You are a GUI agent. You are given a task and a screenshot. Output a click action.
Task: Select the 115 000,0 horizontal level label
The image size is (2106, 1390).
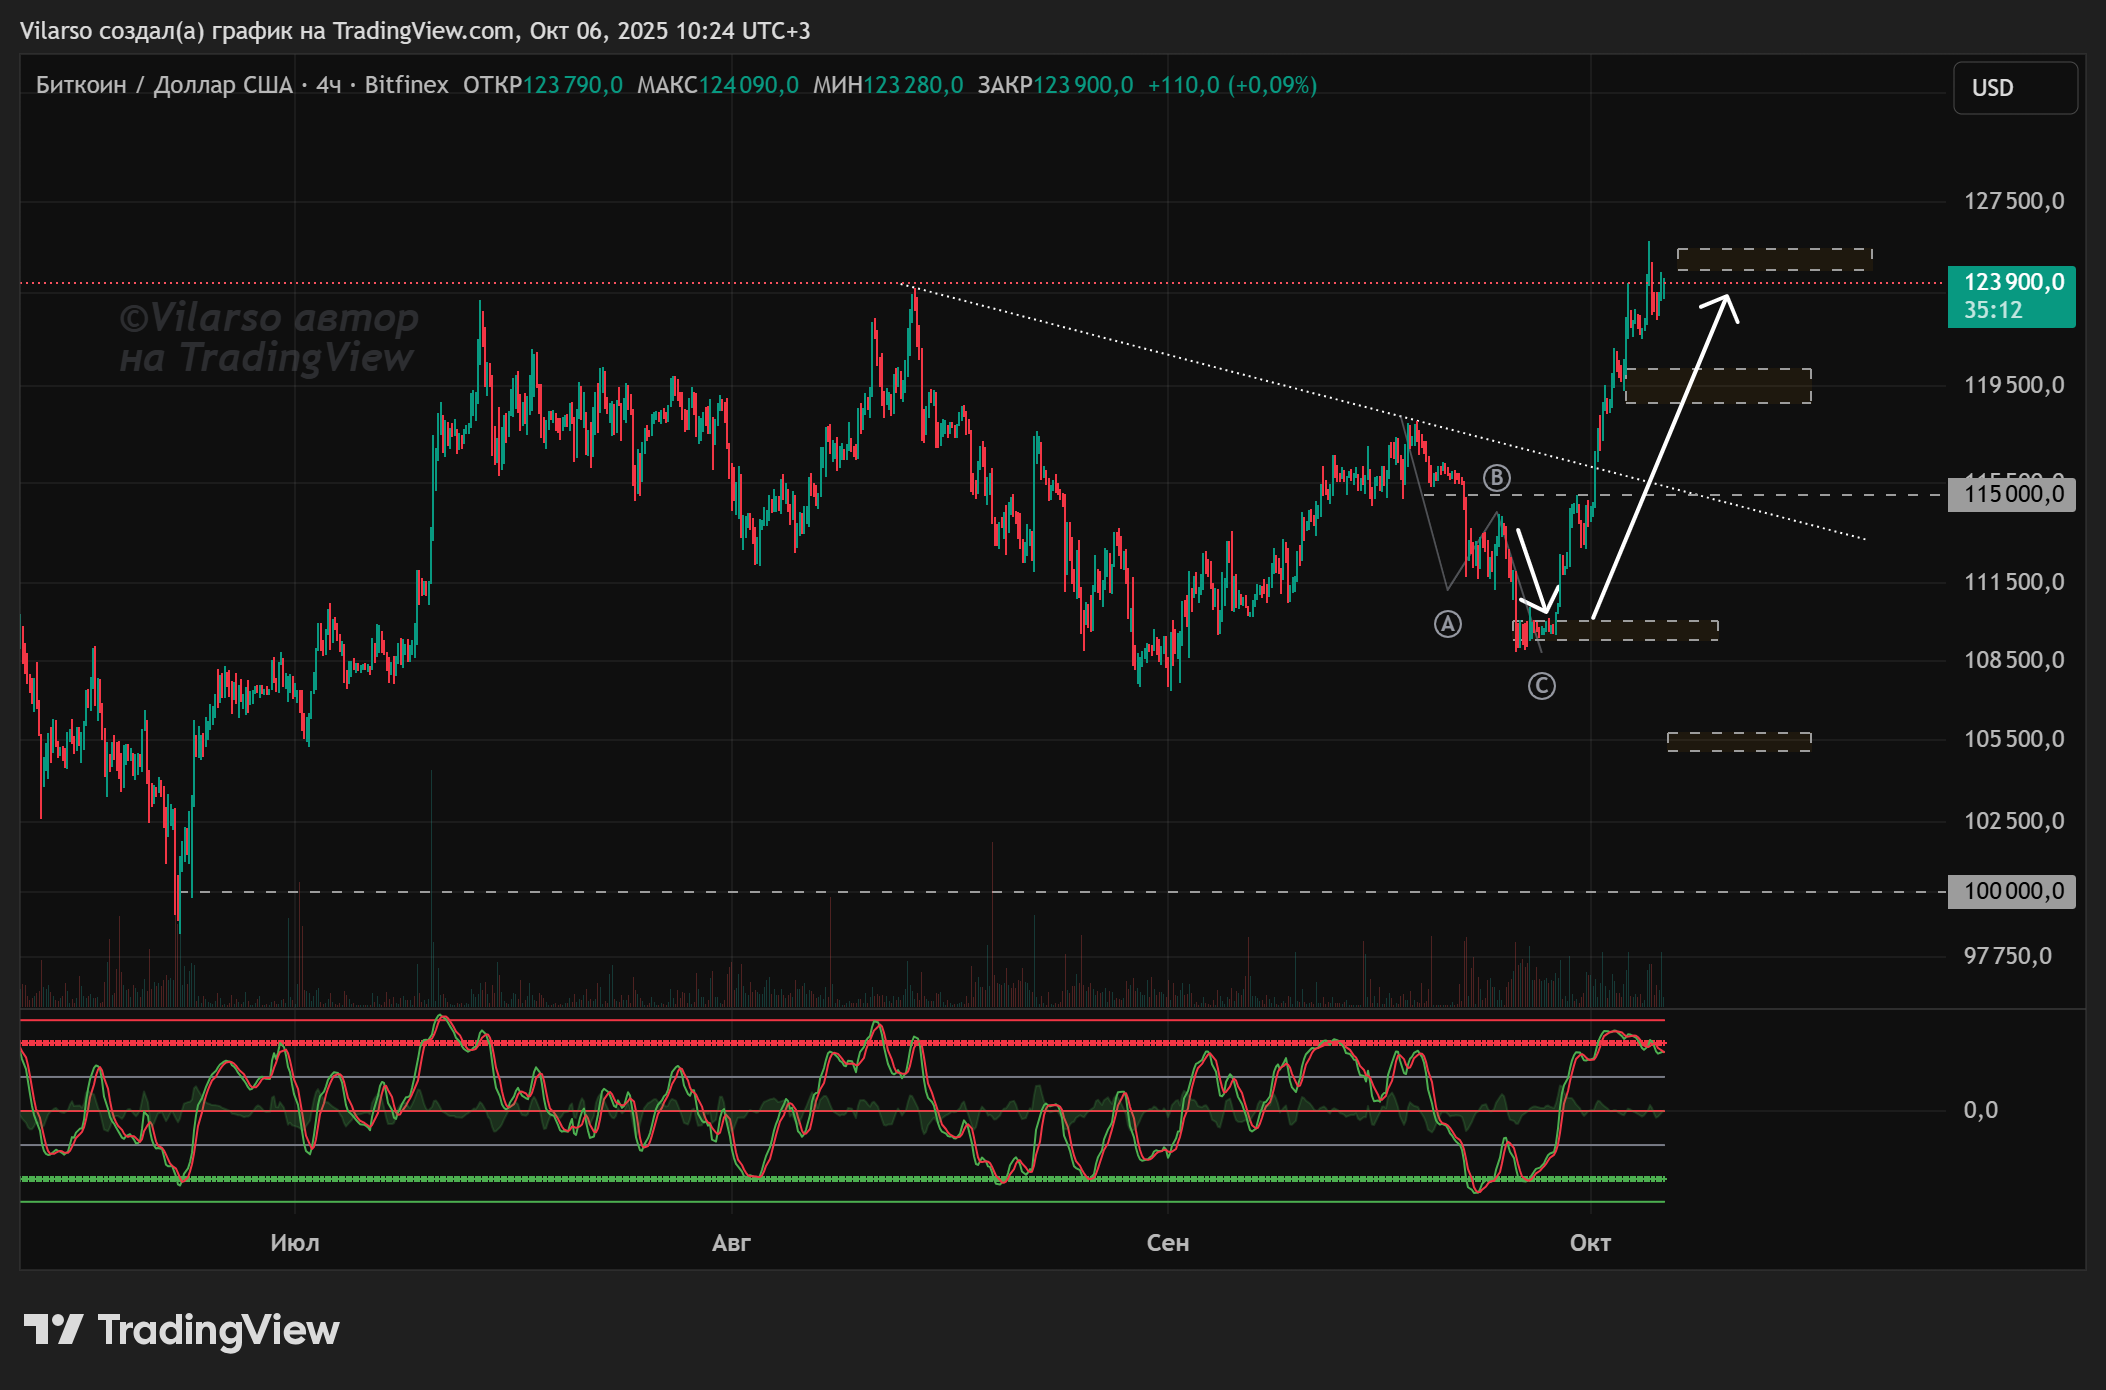coord(2011,494)
